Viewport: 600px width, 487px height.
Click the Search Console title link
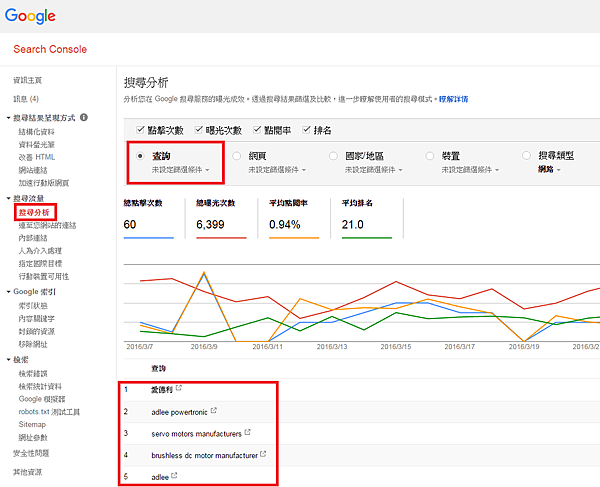point(50,49)
